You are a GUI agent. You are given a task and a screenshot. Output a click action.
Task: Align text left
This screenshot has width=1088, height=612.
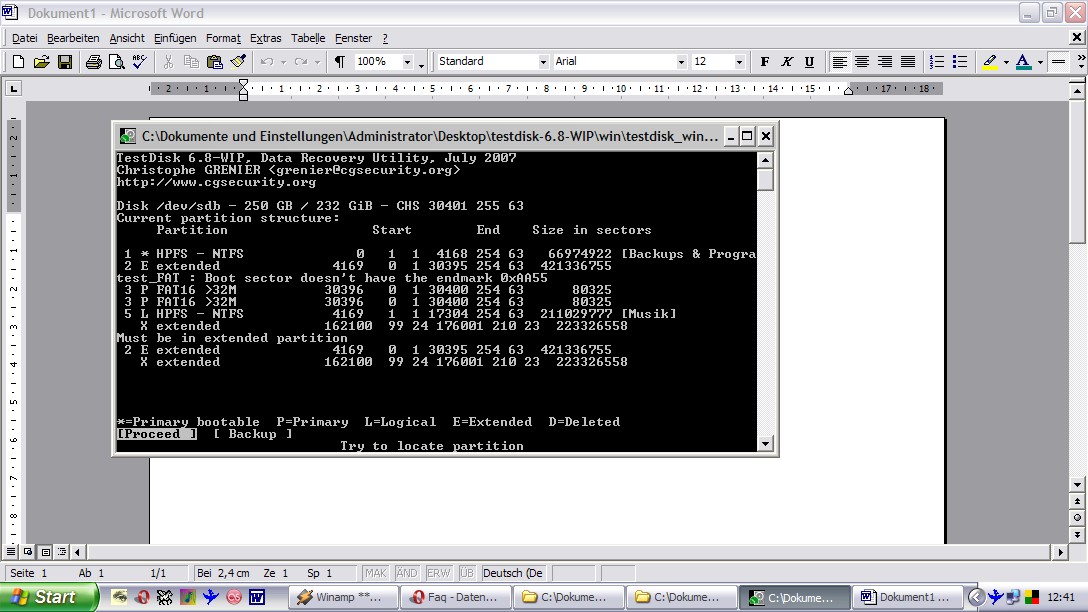coord(839,62)
